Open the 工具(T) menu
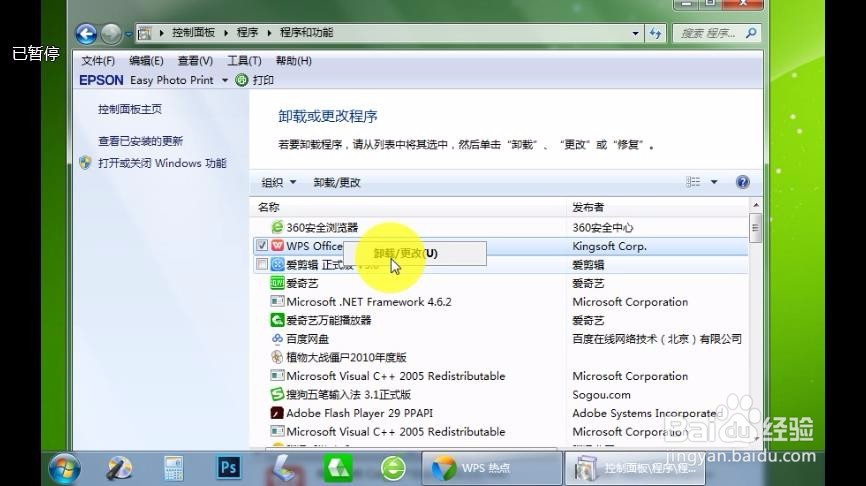Screen dimensions: 866x486 tap(245, 61)
